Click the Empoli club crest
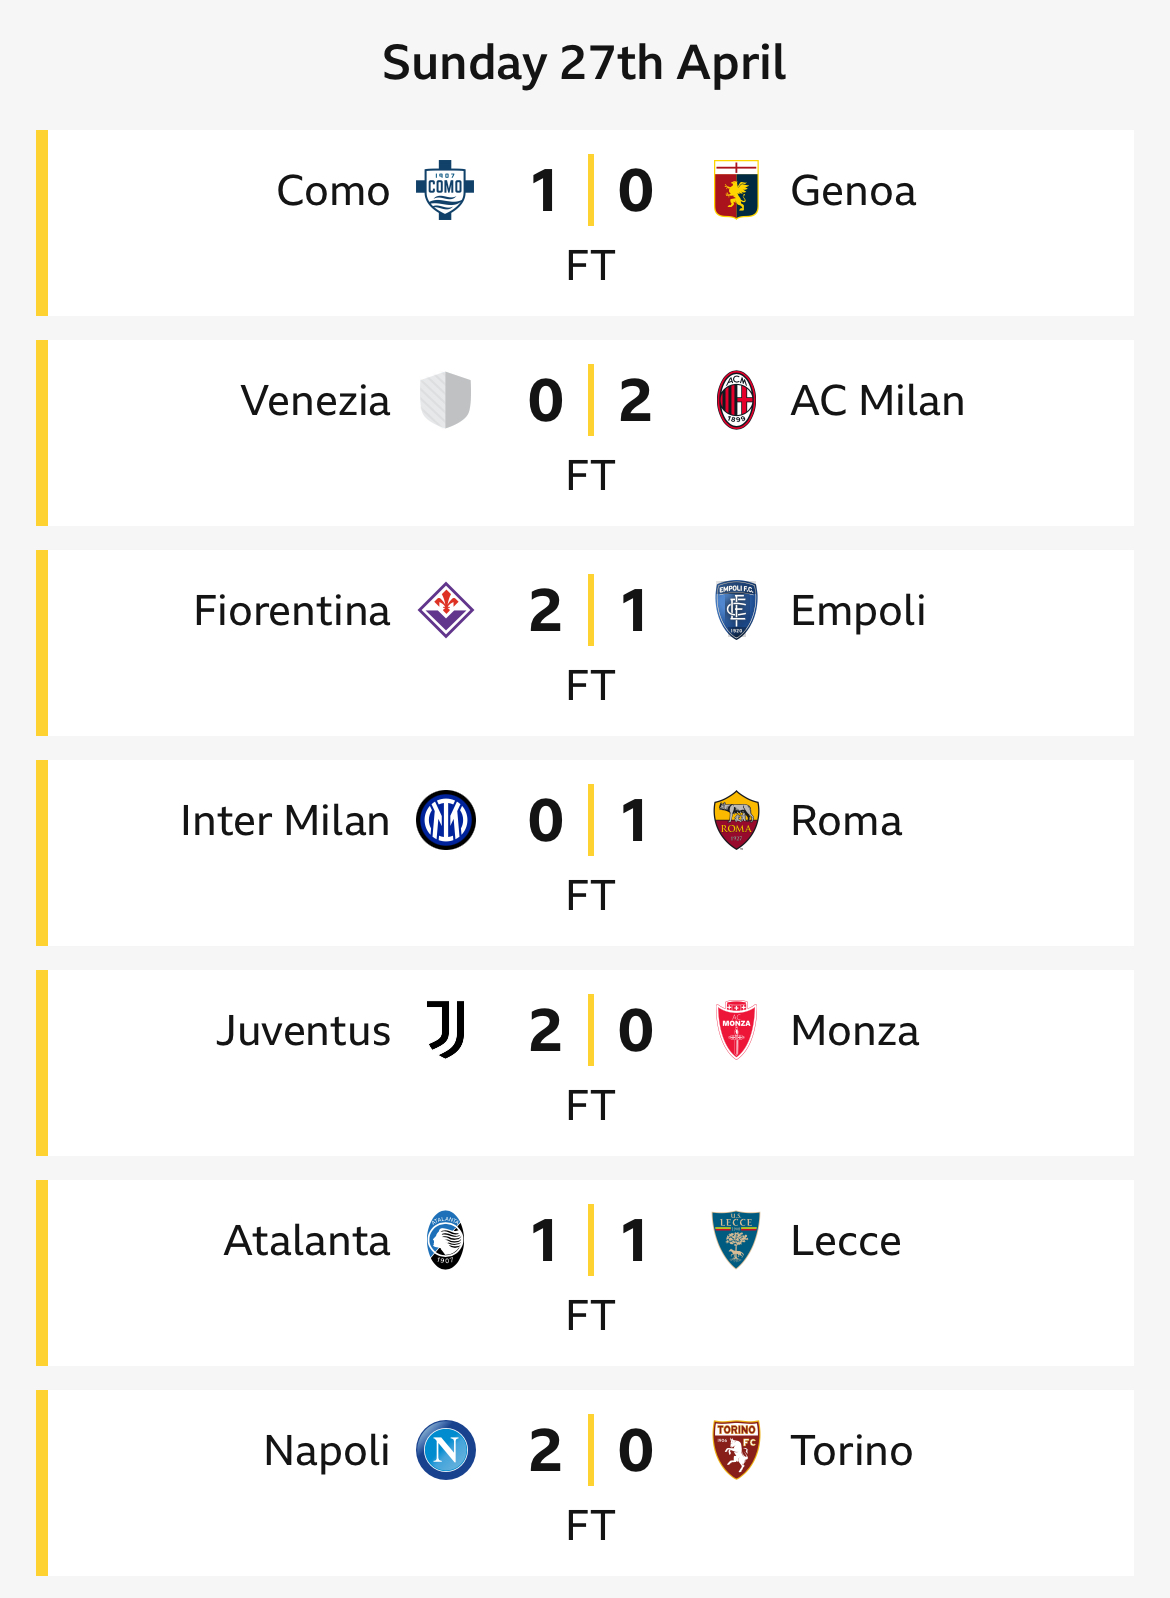Viewport: 1170px width, 1598px height. 736,610
